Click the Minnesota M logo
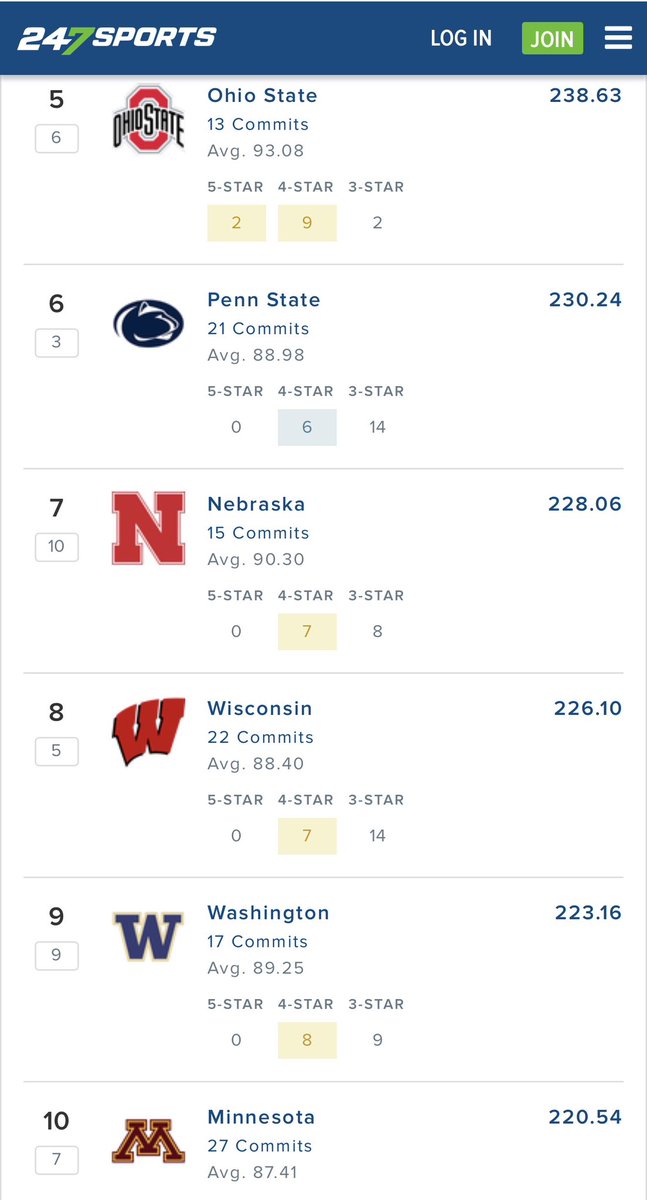Viewport: 647px width, 1200px height. 148,1141
